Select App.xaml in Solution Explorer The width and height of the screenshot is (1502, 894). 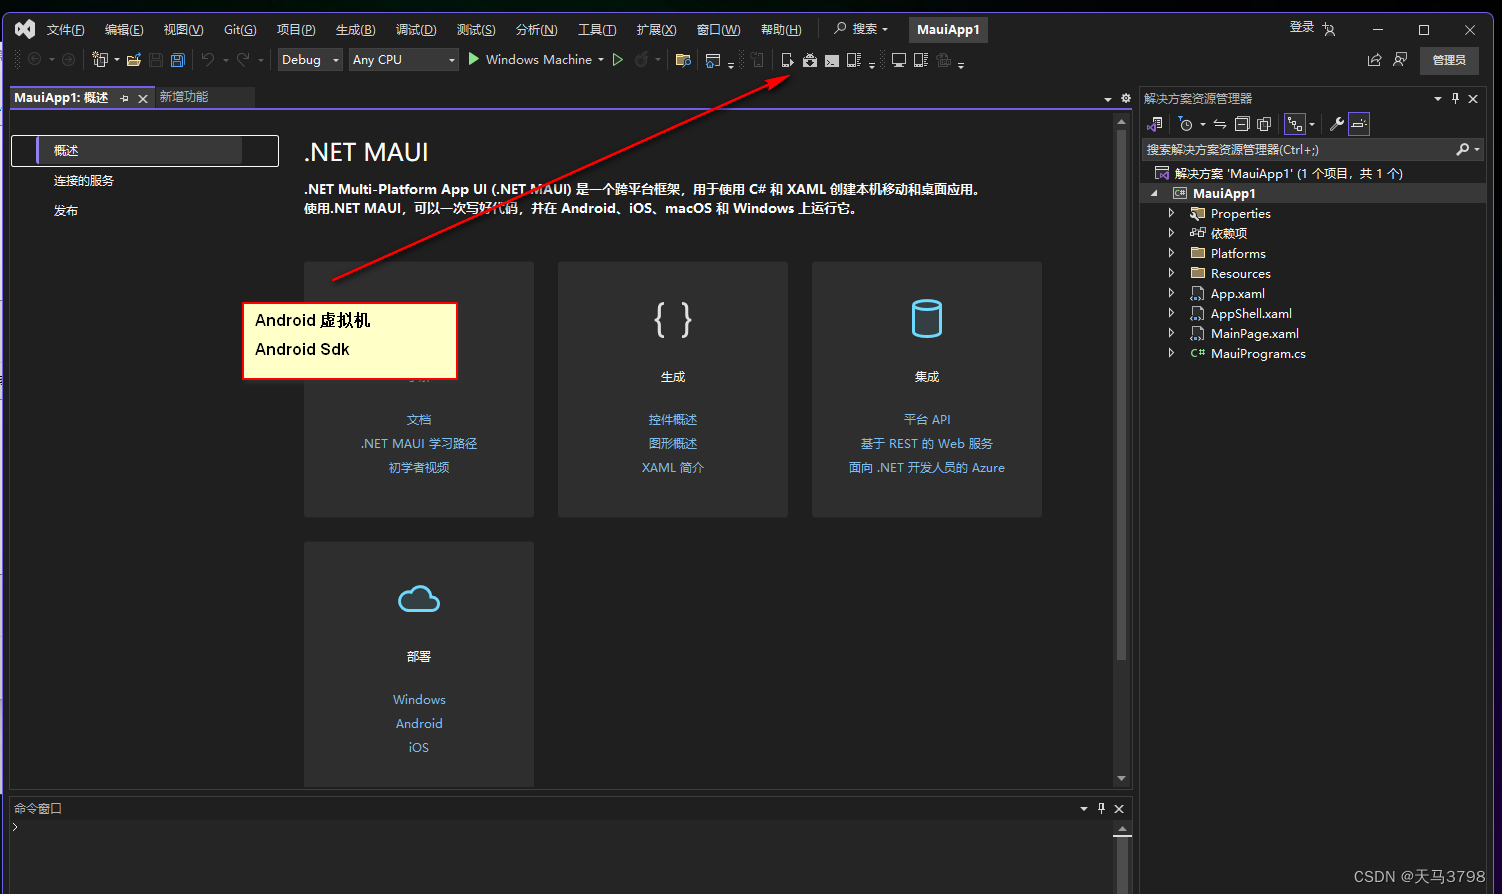pos(1238,293)
